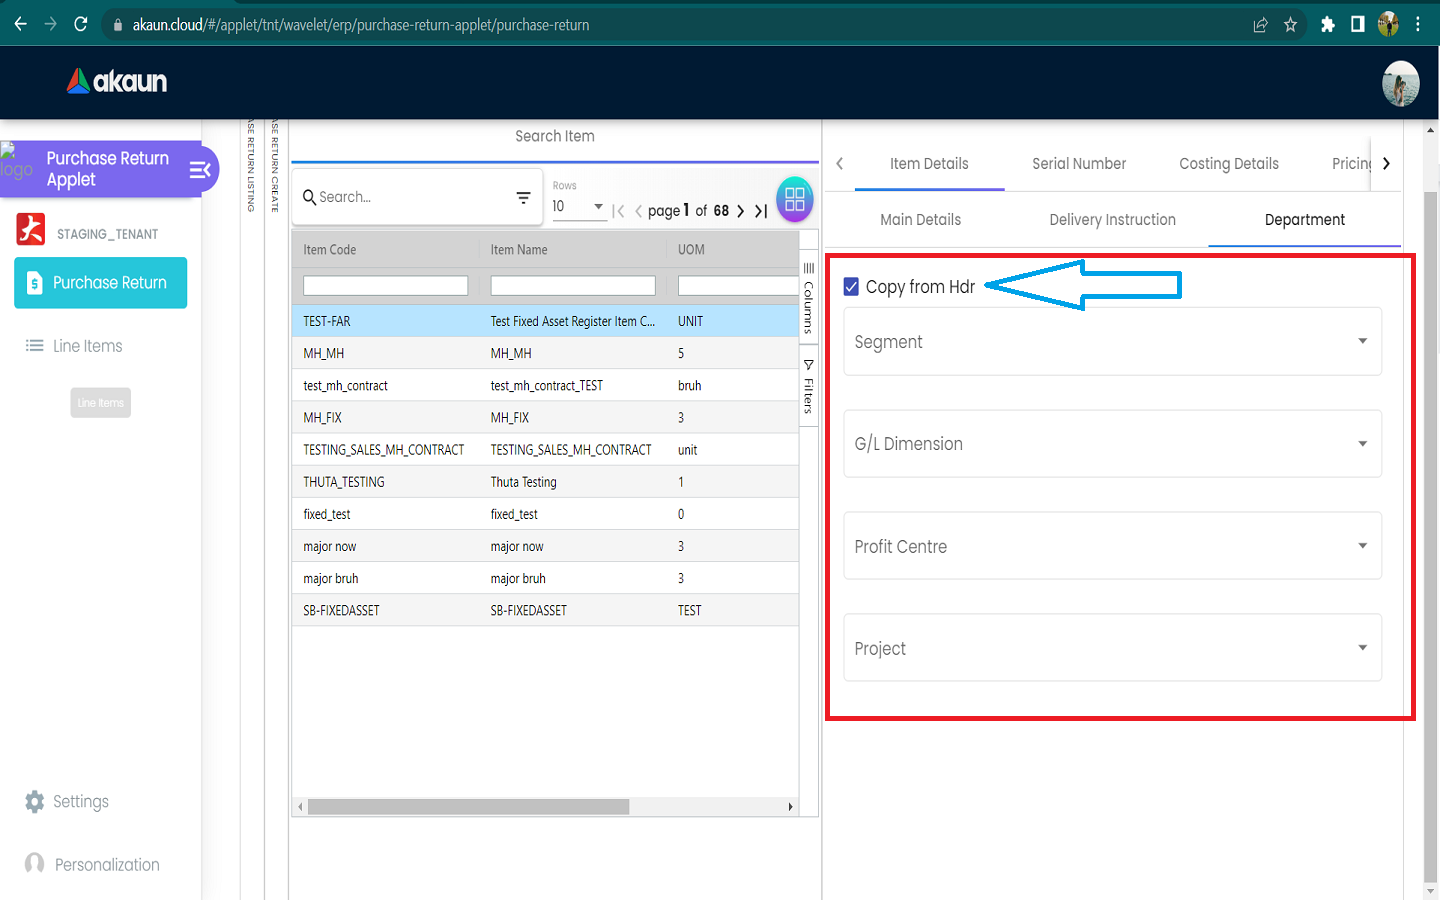The image size is (1440, 900).
Task: Uncheck the Copy from Hdr checkbox
Action: click(852, 287)
